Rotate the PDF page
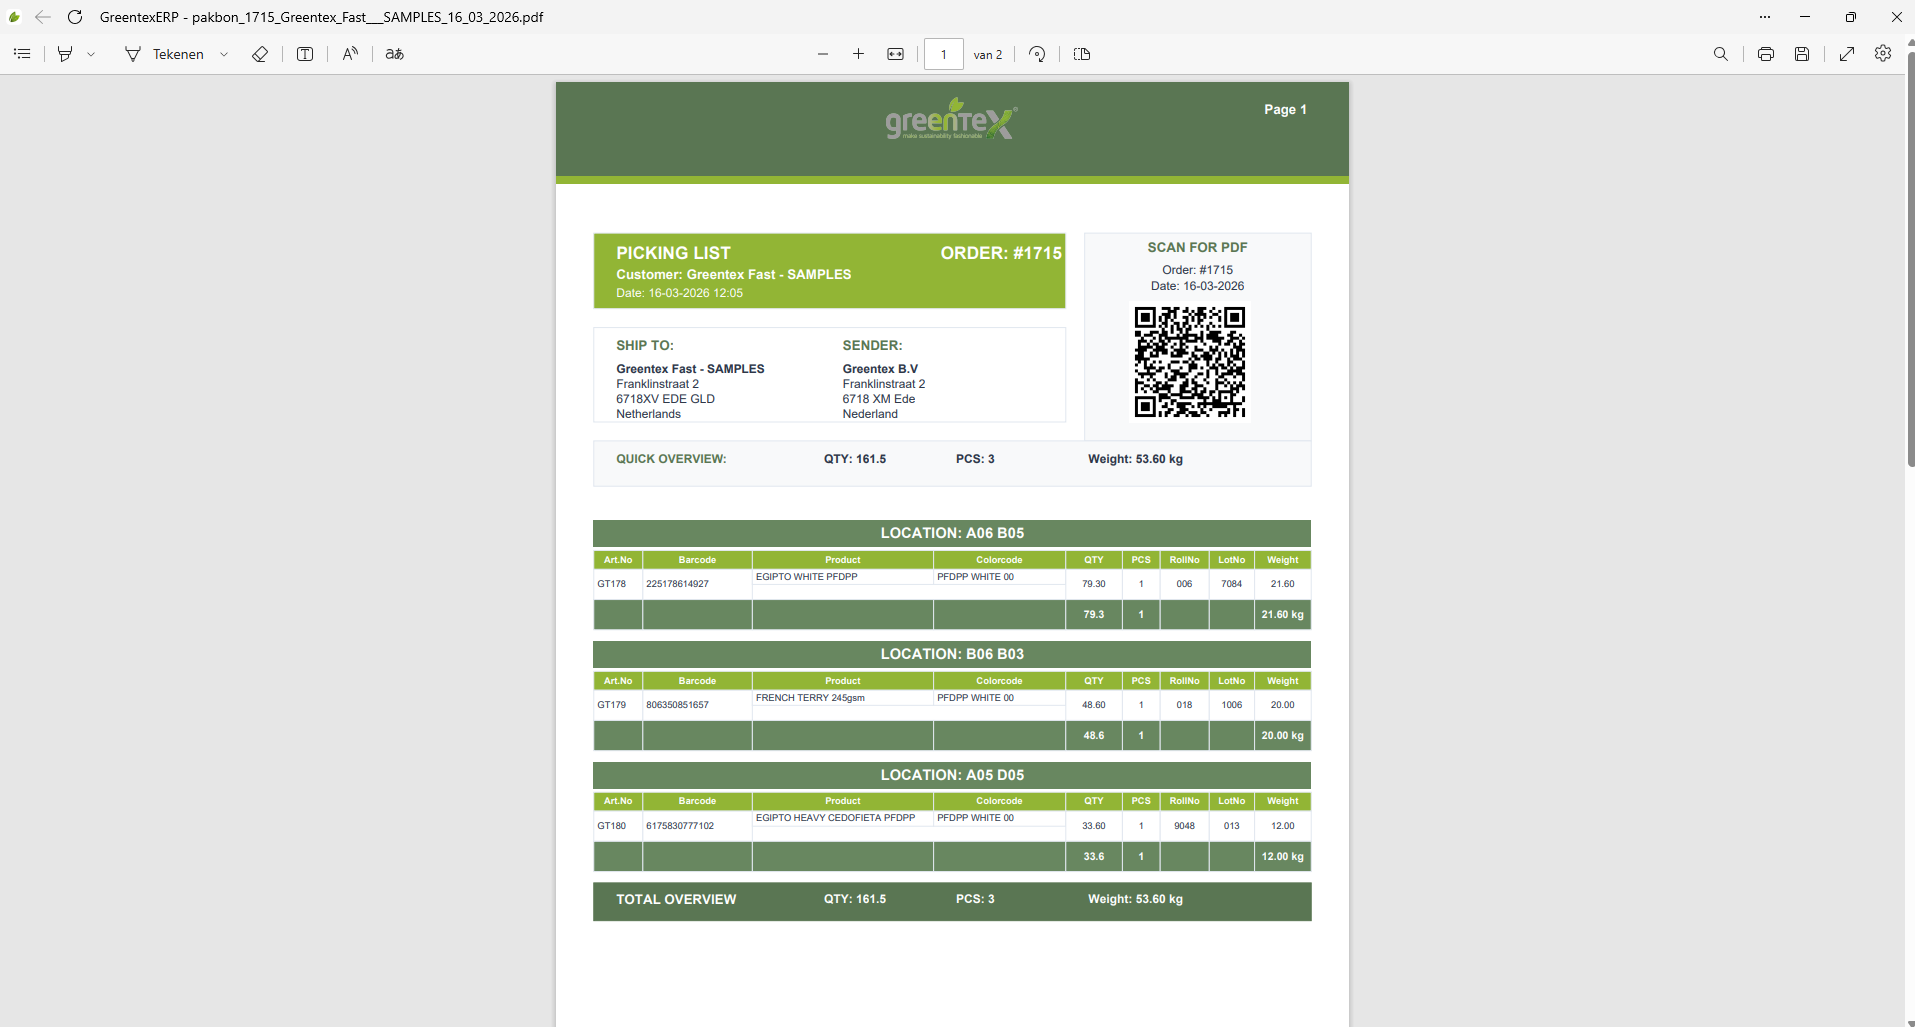 coord(1037,54)
